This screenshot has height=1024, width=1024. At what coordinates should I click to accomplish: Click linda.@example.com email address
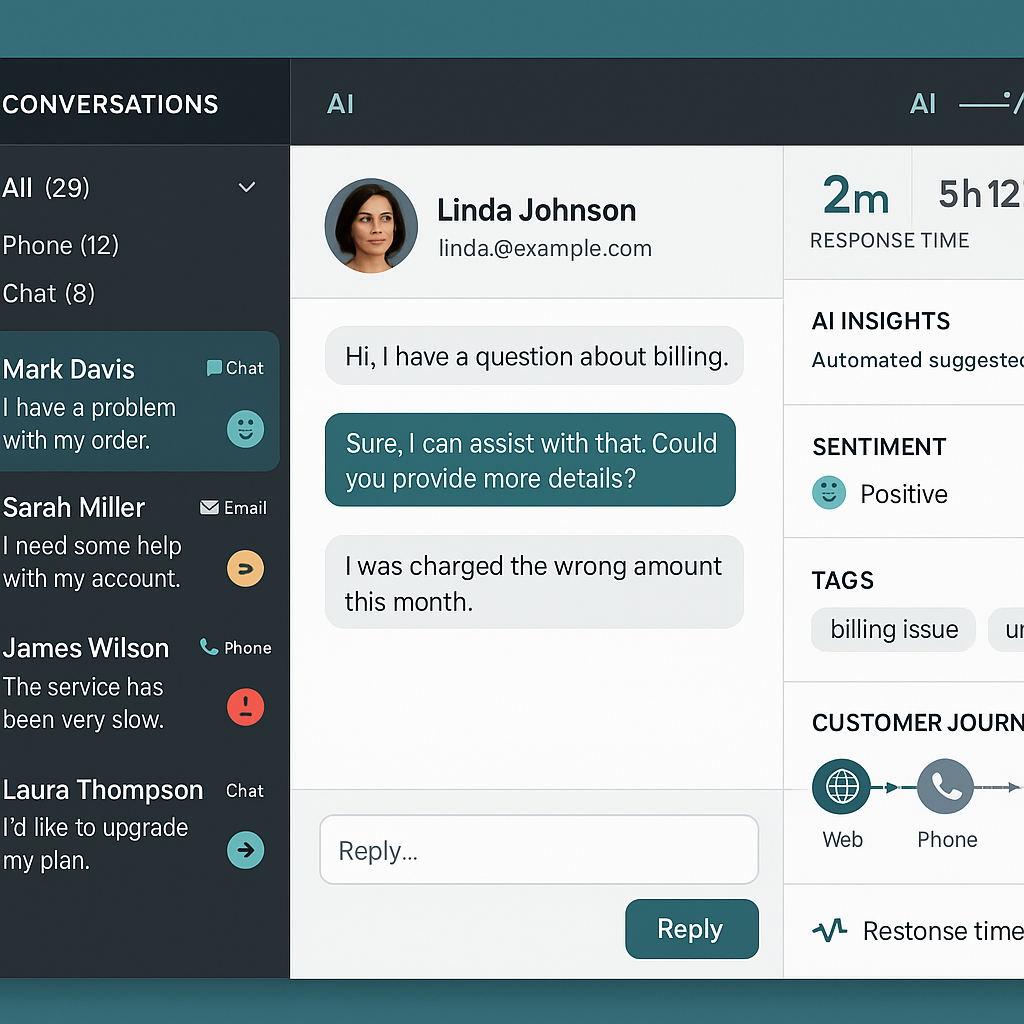point(545,248)
